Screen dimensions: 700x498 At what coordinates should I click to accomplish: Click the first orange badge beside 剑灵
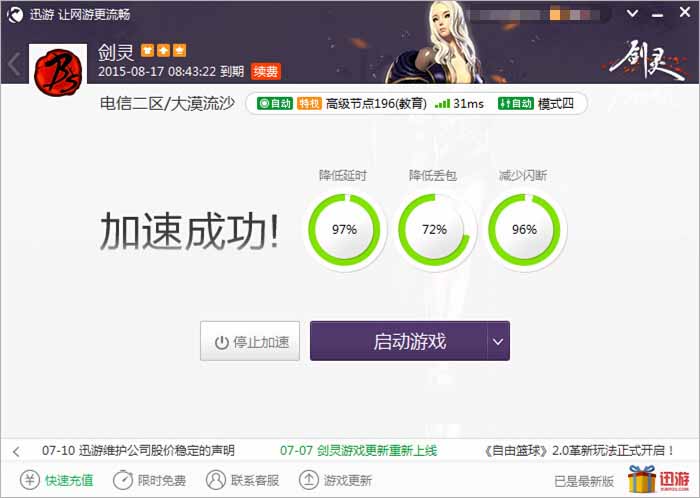point(147,50)
